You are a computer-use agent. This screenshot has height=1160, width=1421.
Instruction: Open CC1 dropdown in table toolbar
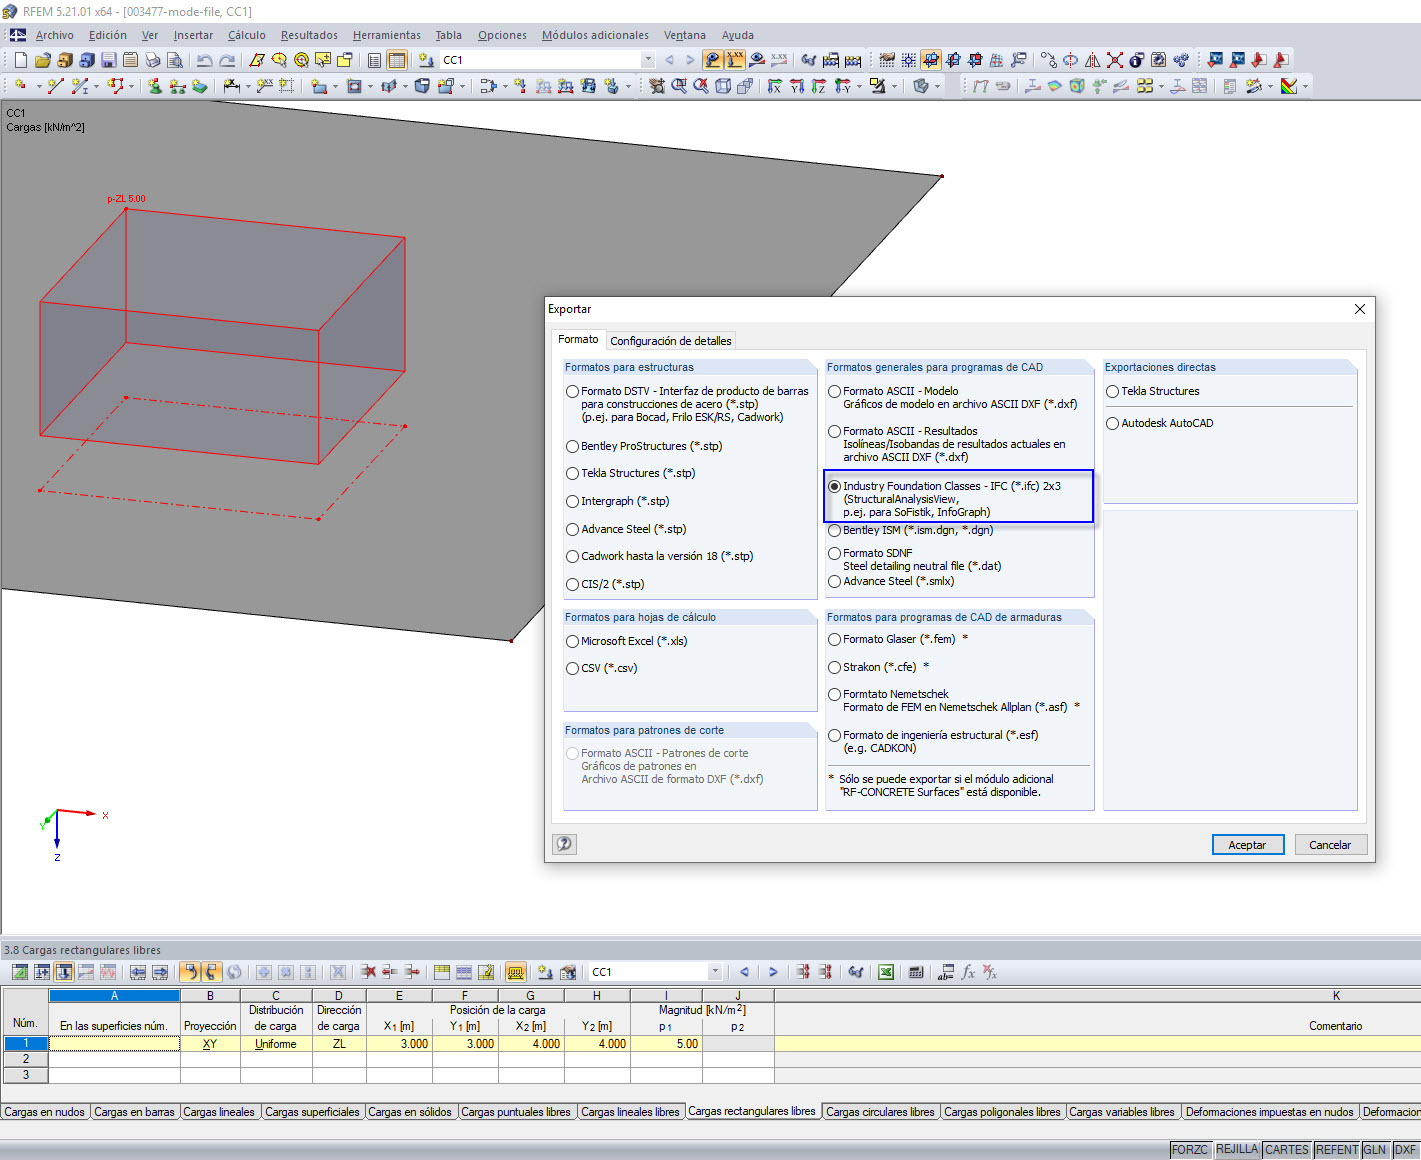pos(715,972)
